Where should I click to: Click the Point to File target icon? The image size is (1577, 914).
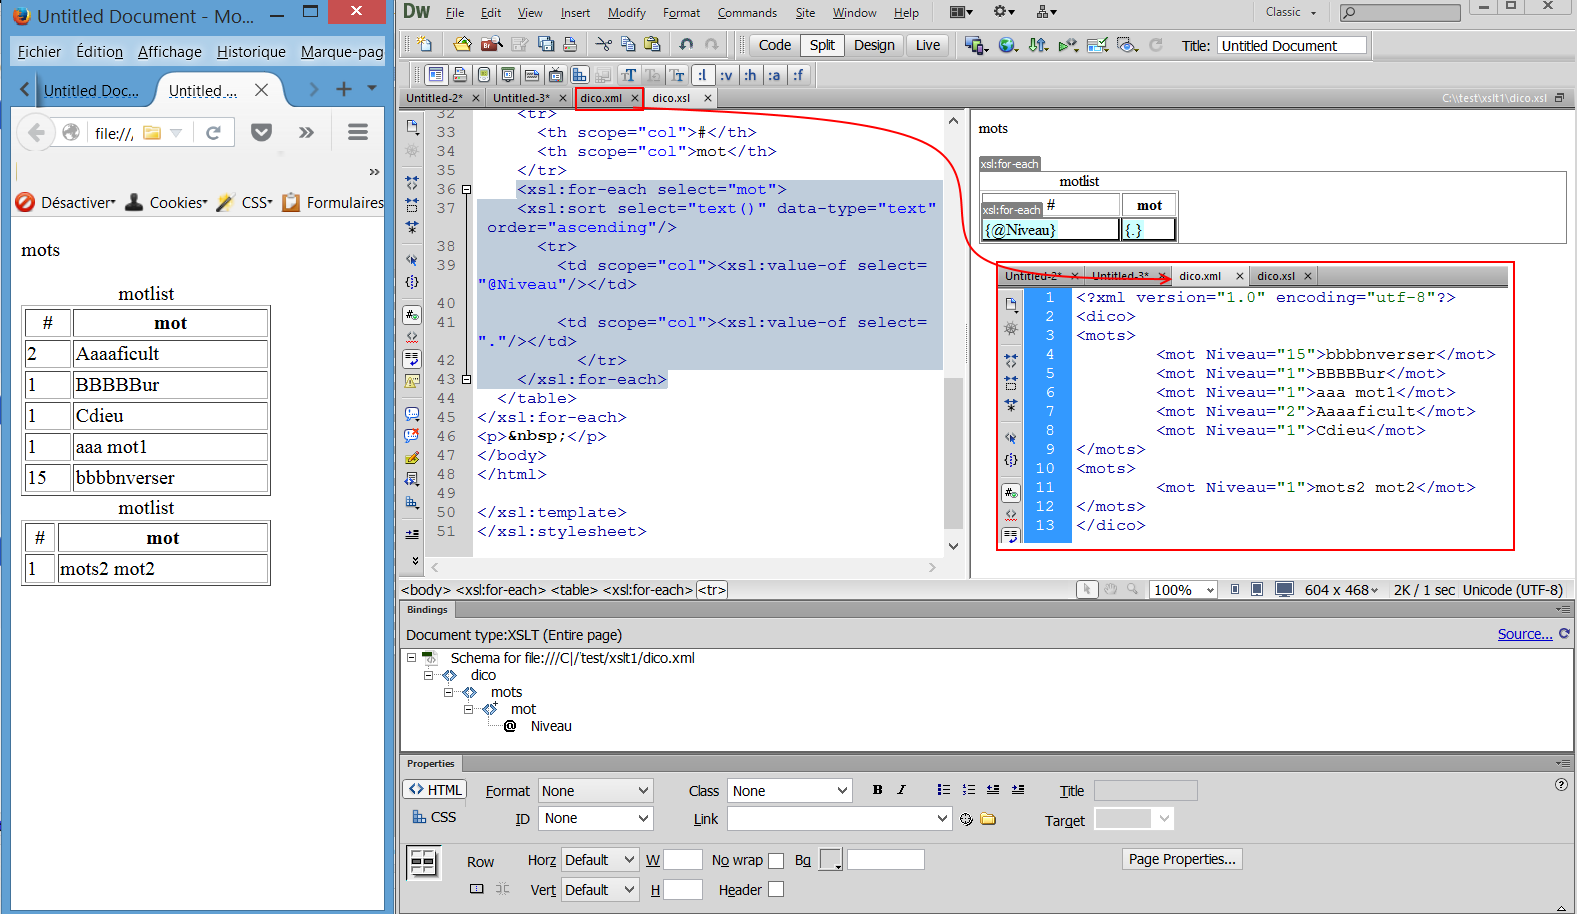click(966, 819)
